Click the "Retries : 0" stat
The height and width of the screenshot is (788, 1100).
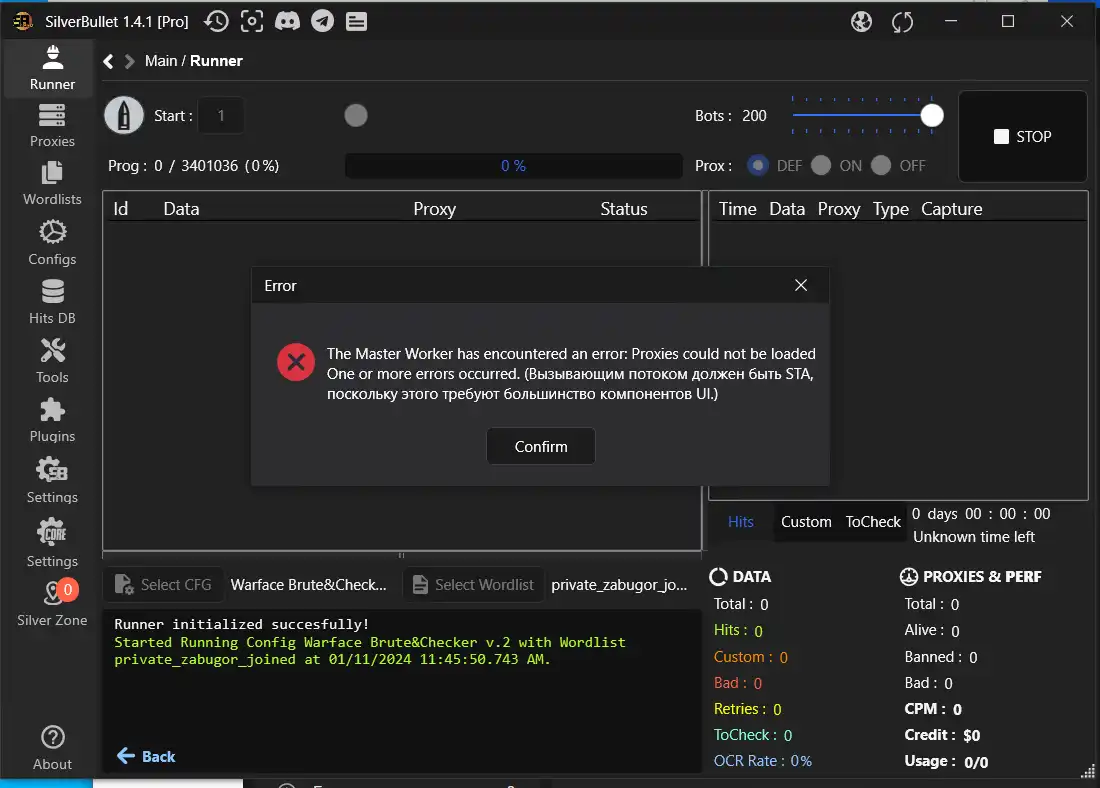(x=747, y=709)
